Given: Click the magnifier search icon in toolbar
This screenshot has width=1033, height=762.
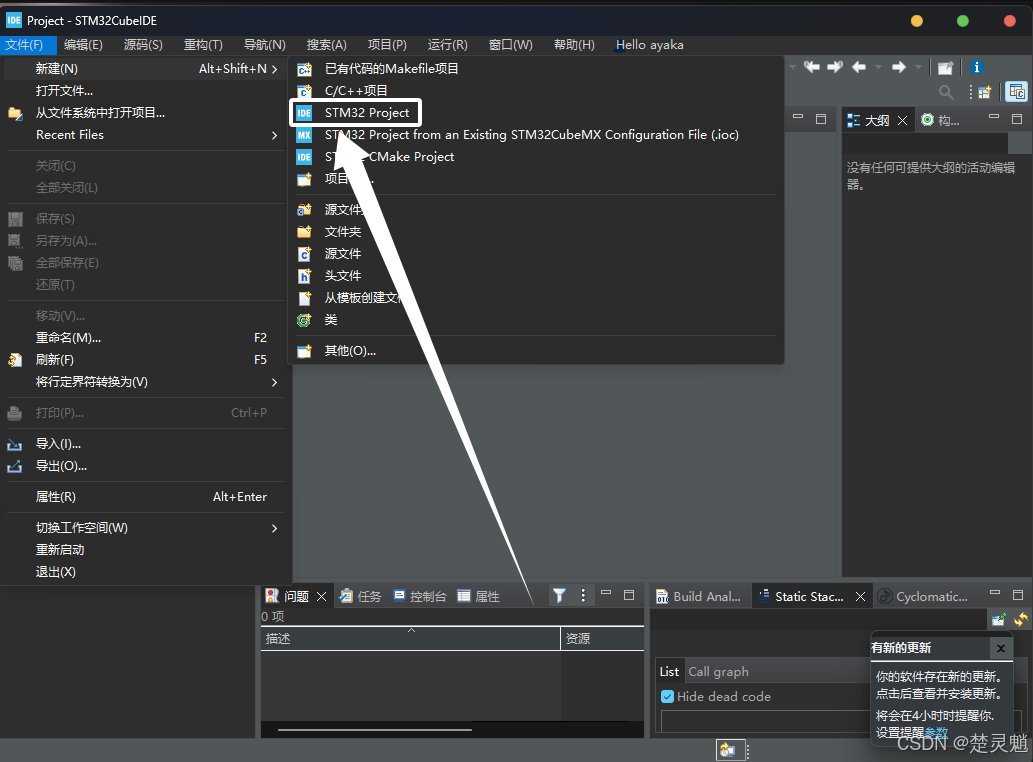Looking at the screenshot, I should 945,92.
